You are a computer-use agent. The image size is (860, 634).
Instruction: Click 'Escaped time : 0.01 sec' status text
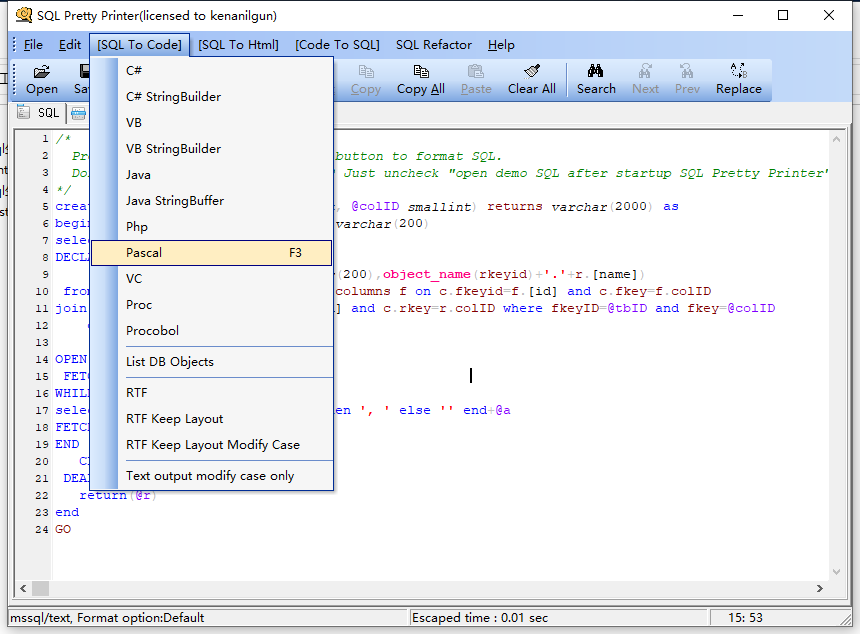[480, 618]
